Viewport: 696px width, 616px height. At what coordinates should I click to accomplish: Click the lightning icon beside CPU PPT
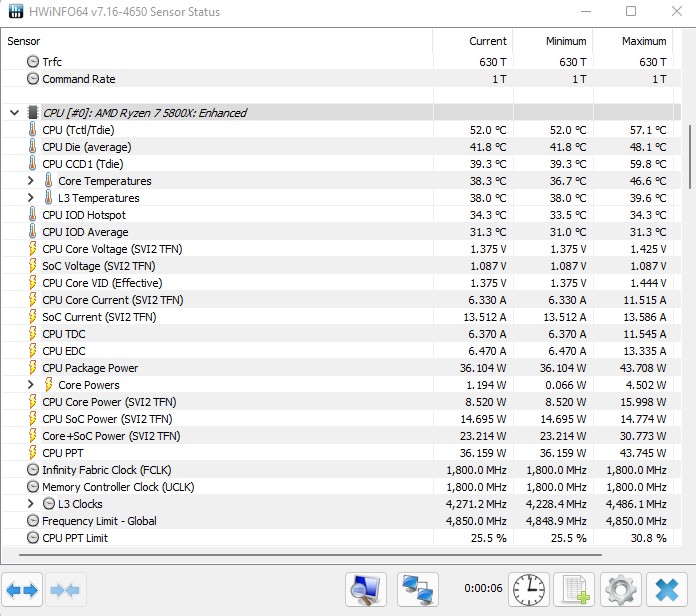pyautogui.click(x=32, y=453)
